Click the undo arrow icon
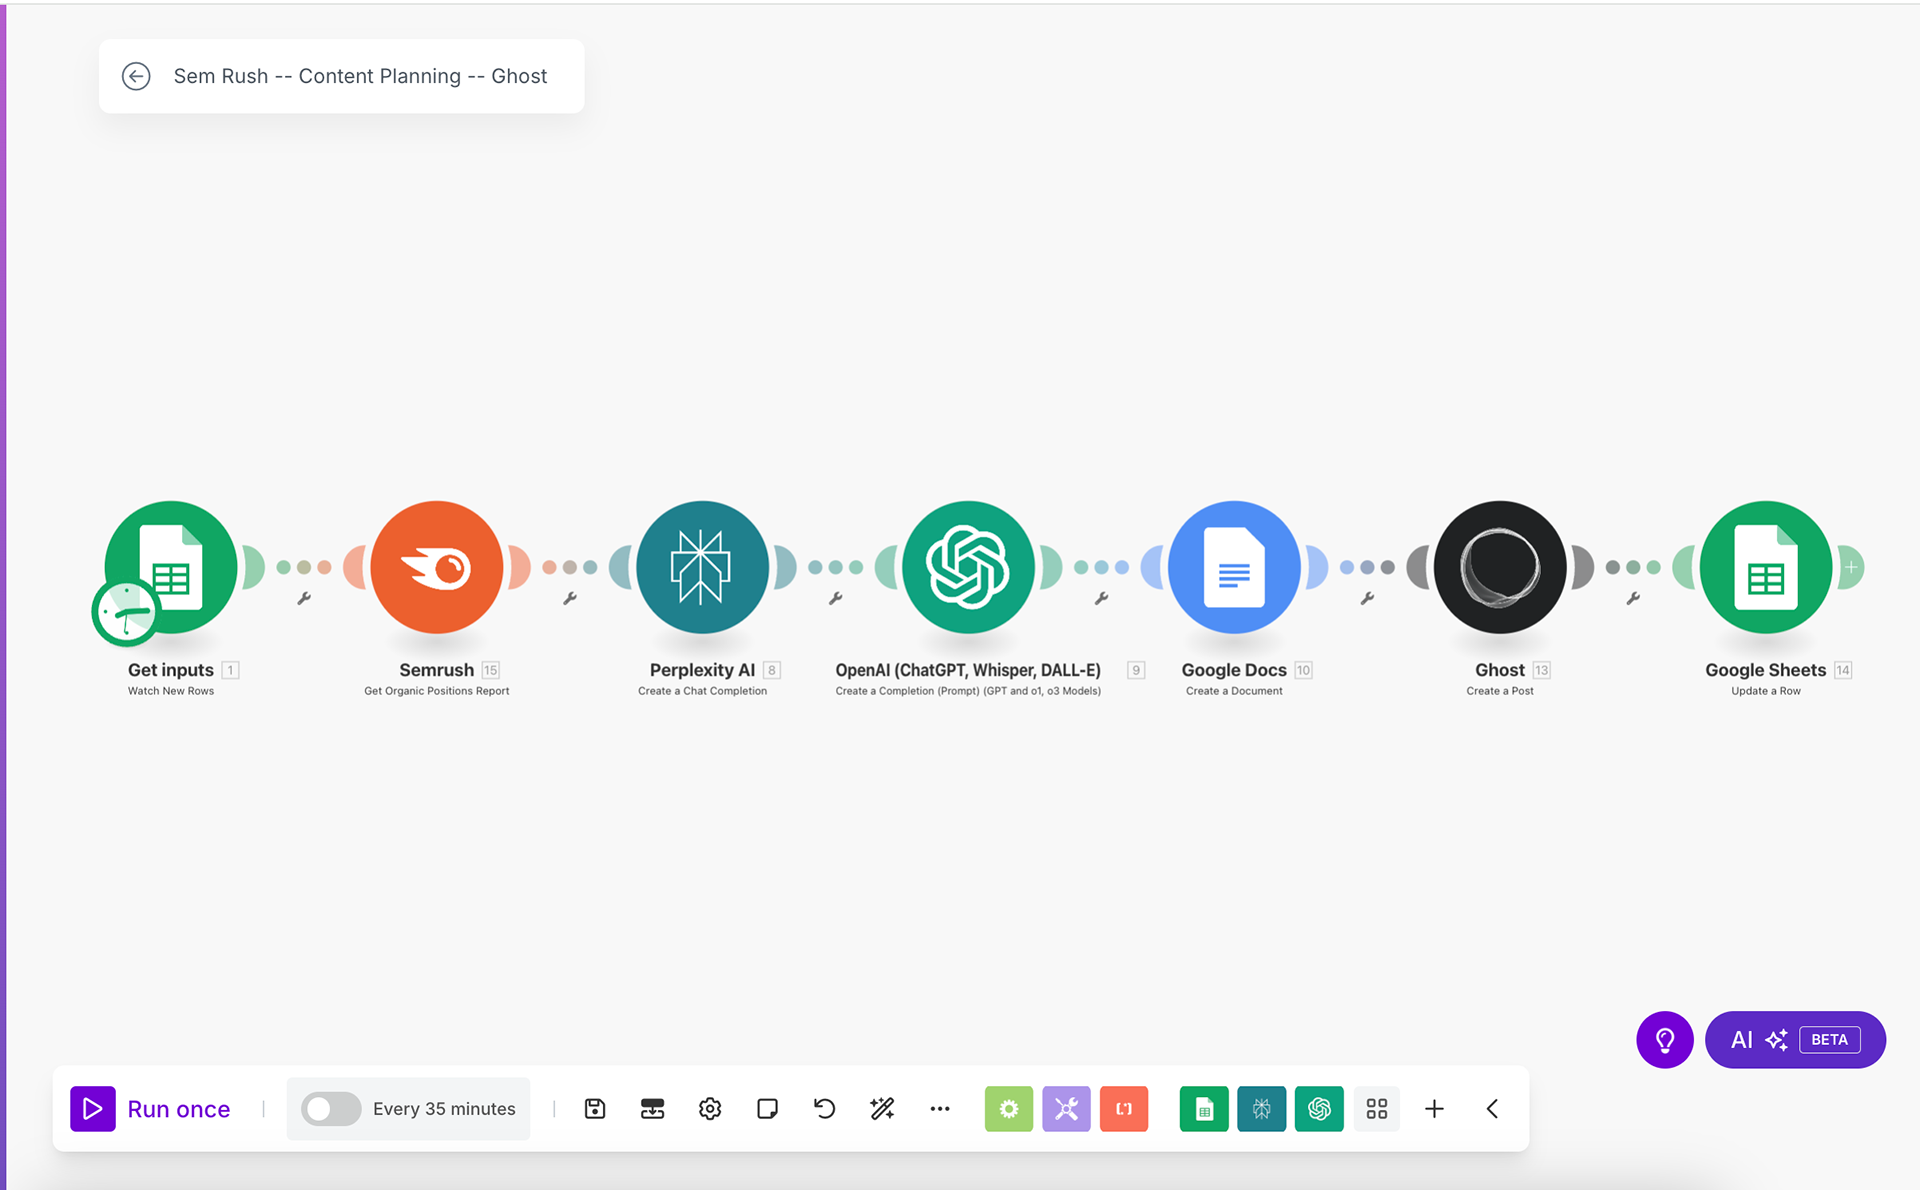1920x1190 pixels. click(824, 1108)
